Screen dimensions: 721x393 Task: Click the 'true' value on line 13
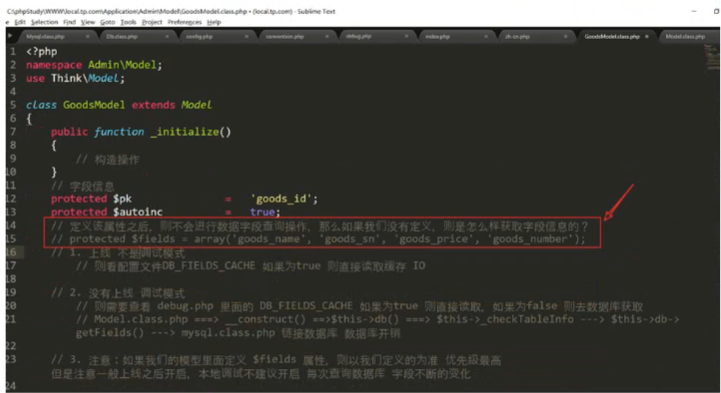coord(262,212)
